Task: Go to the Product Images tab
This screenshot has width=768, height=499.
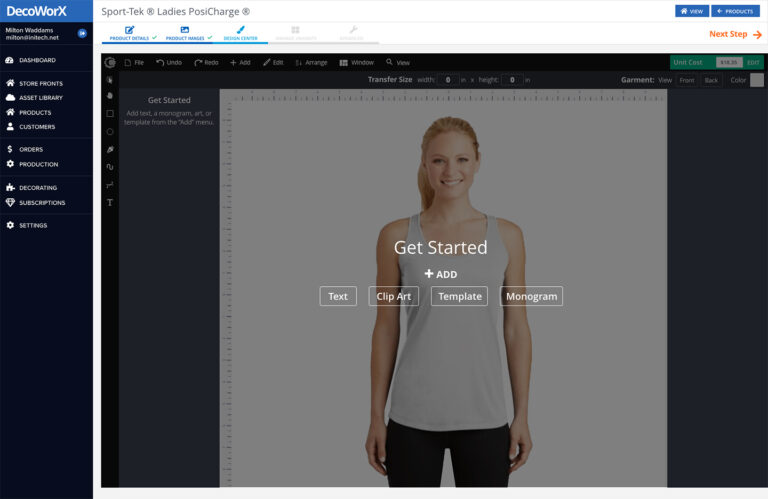Action: pos(185,33)
